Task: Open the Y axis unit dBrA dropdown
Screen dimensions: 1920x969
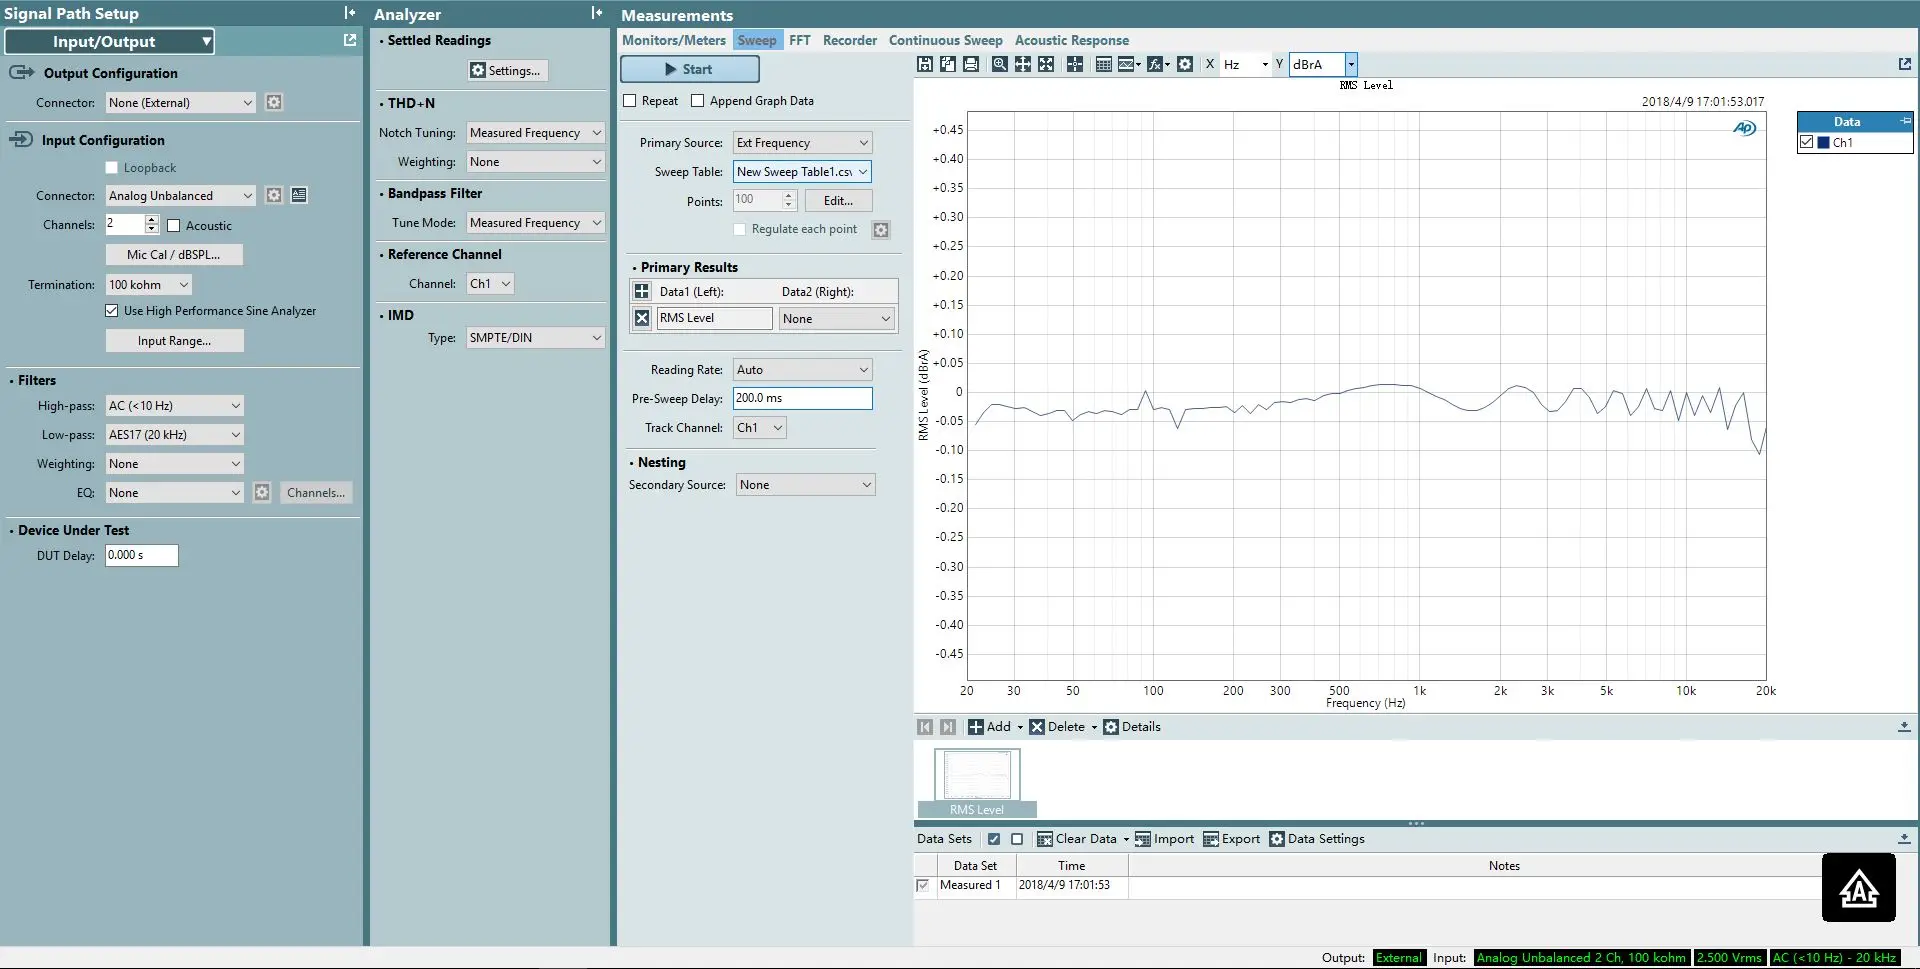Action: click(x=1351, y=64)
